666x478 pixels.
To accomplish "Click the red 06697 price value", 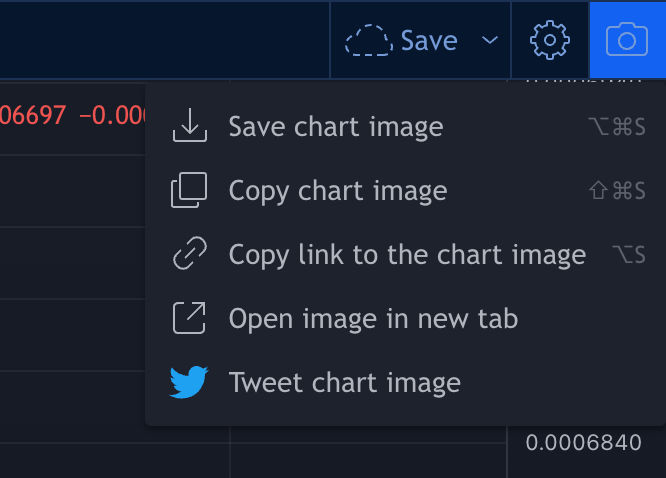I will [32, 115].
